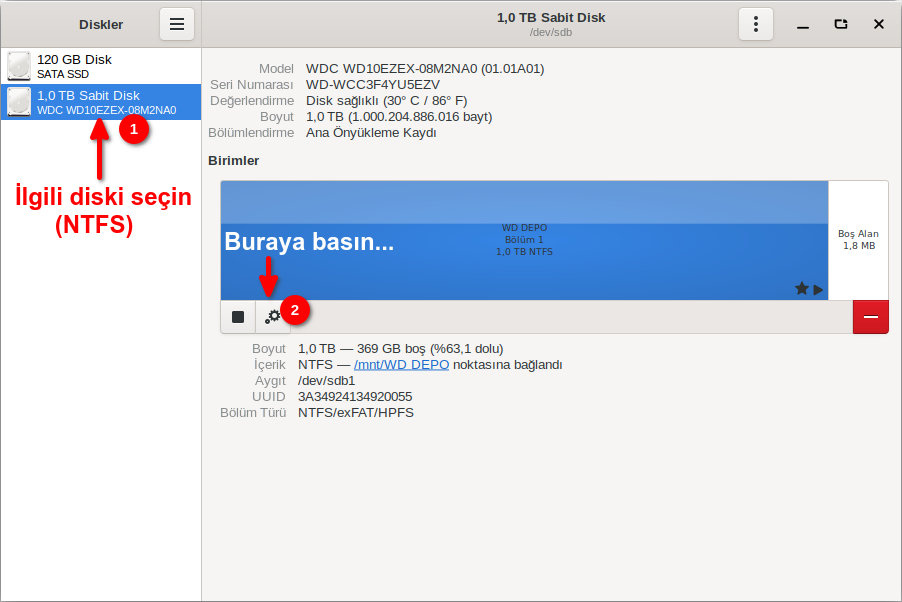Close the Disks window
The width and height of the screenshot is (902, 602).
878,24
